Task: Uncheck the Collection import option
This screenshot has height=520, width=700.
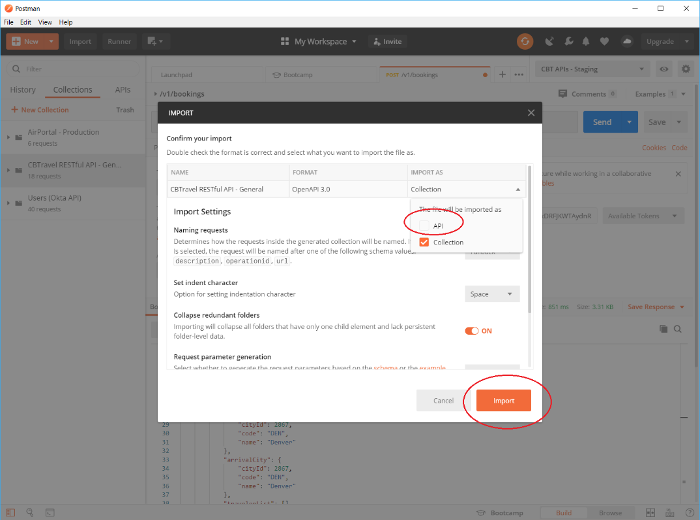Action: click(424, 242)
